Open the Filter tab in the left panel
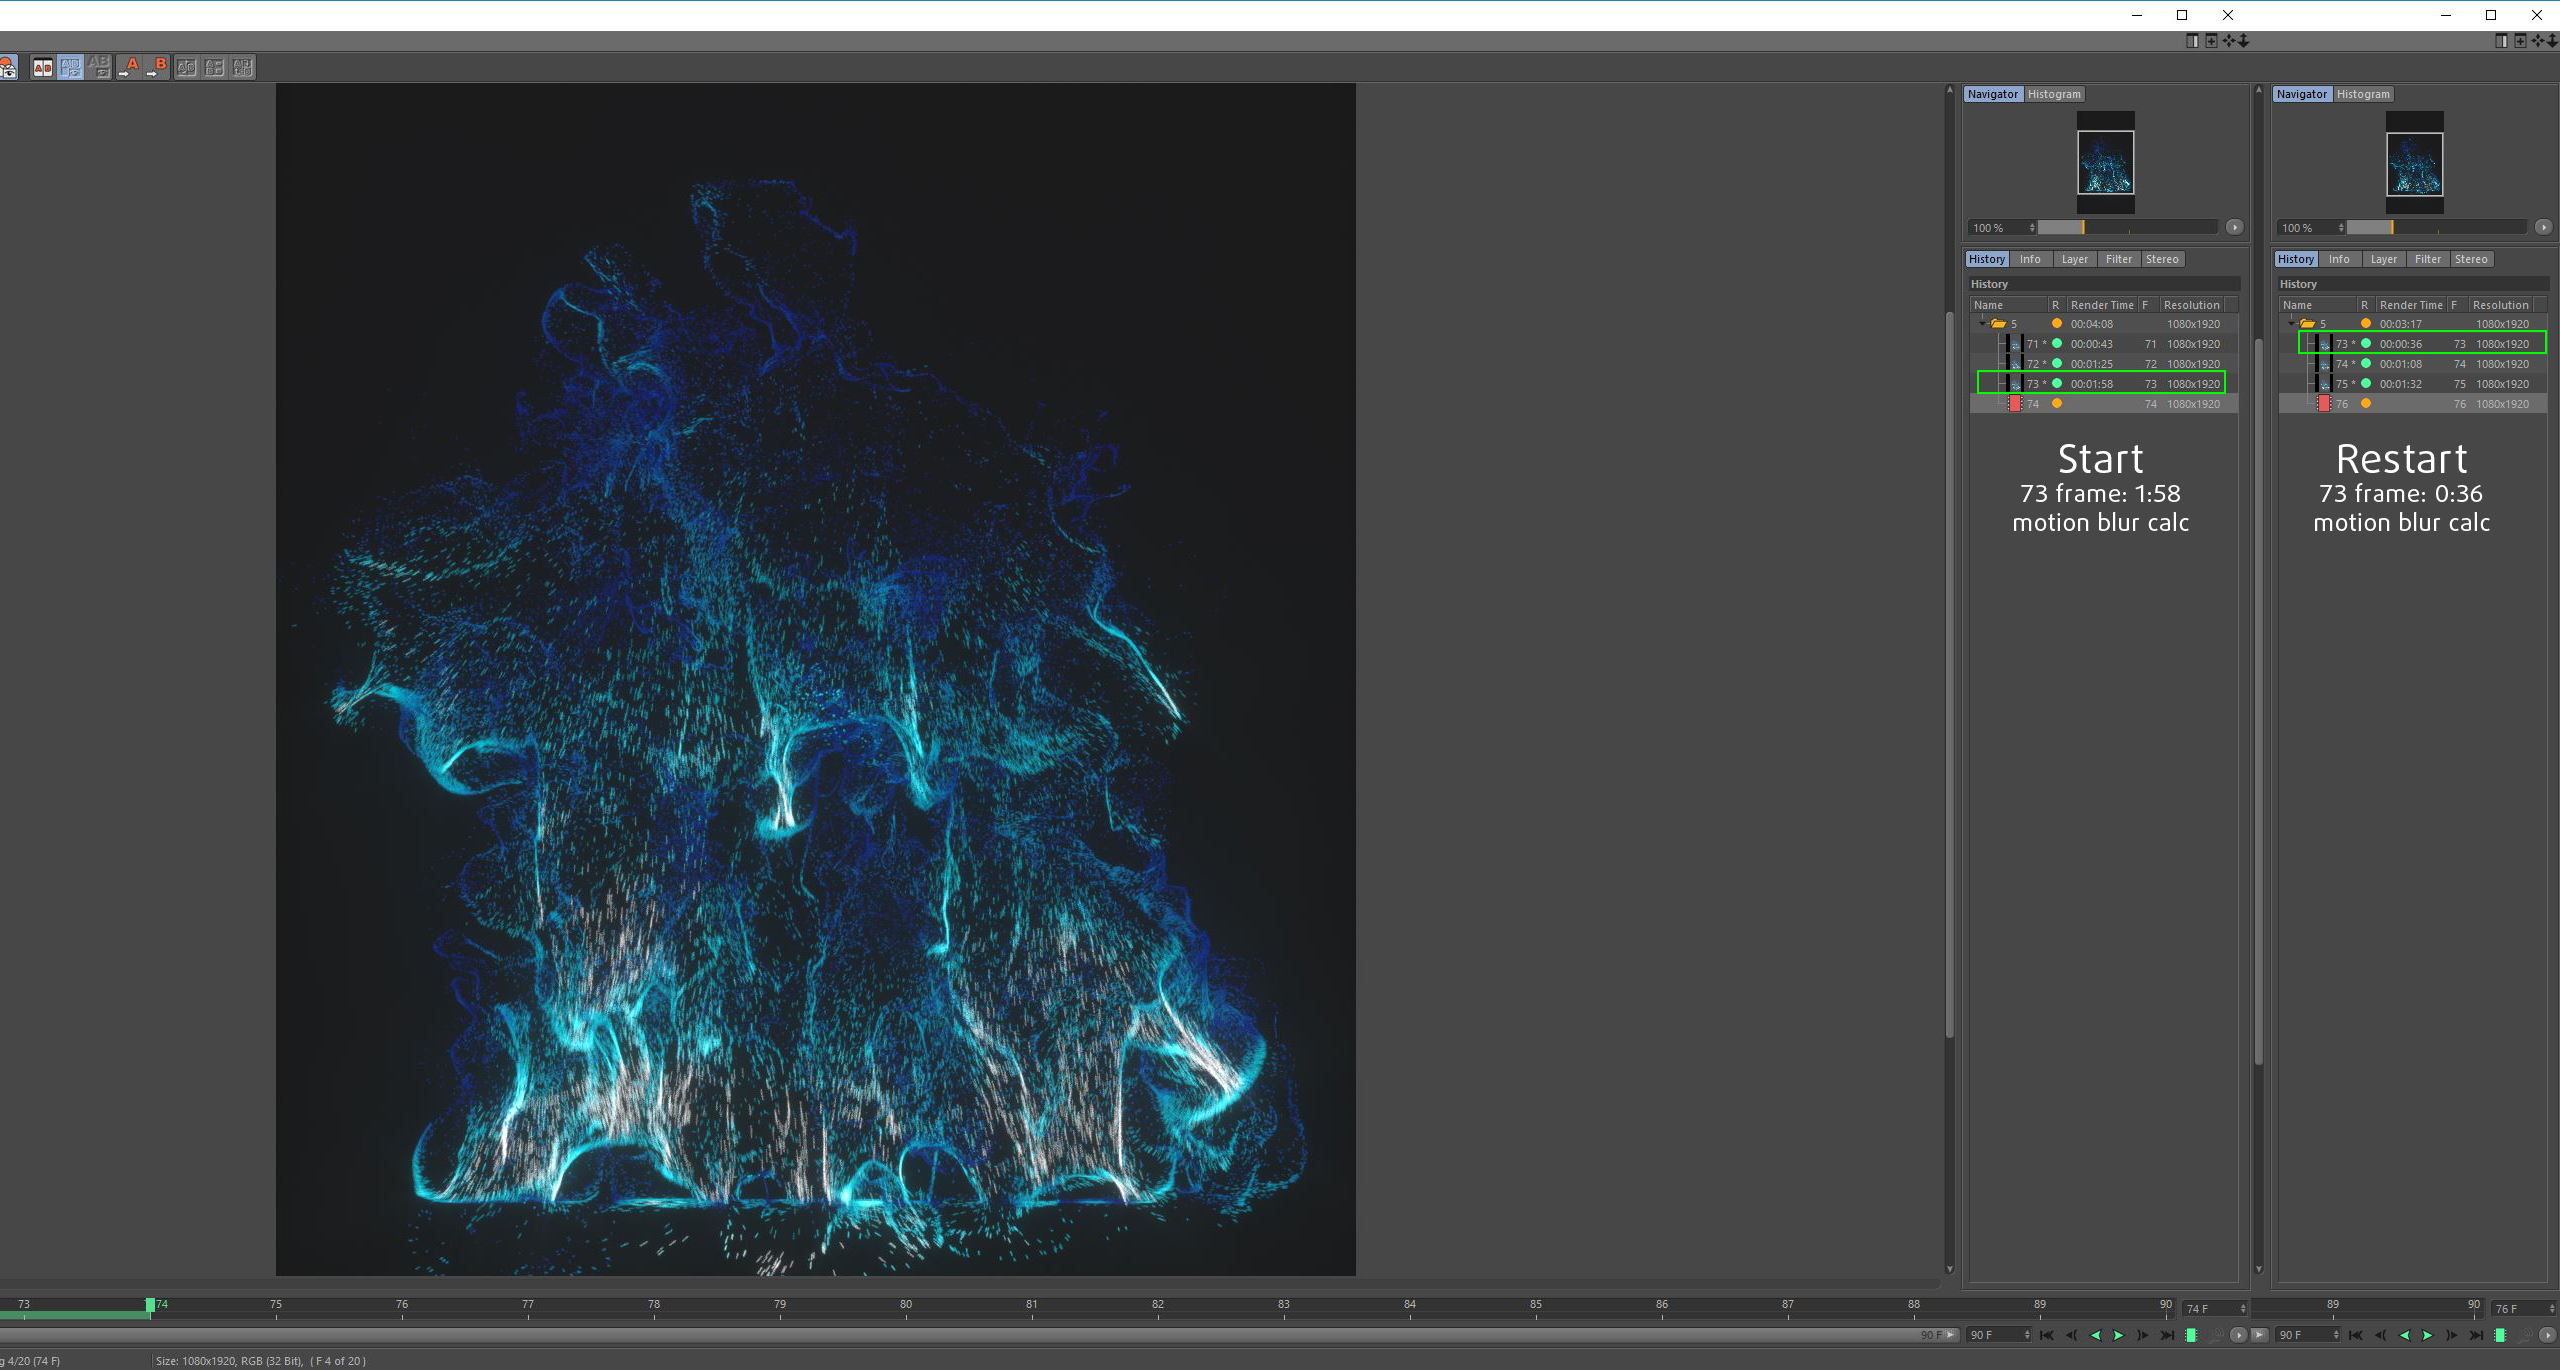Screen dimensions: 2560x1370 pyautogui.click(x=2118, y=259)
